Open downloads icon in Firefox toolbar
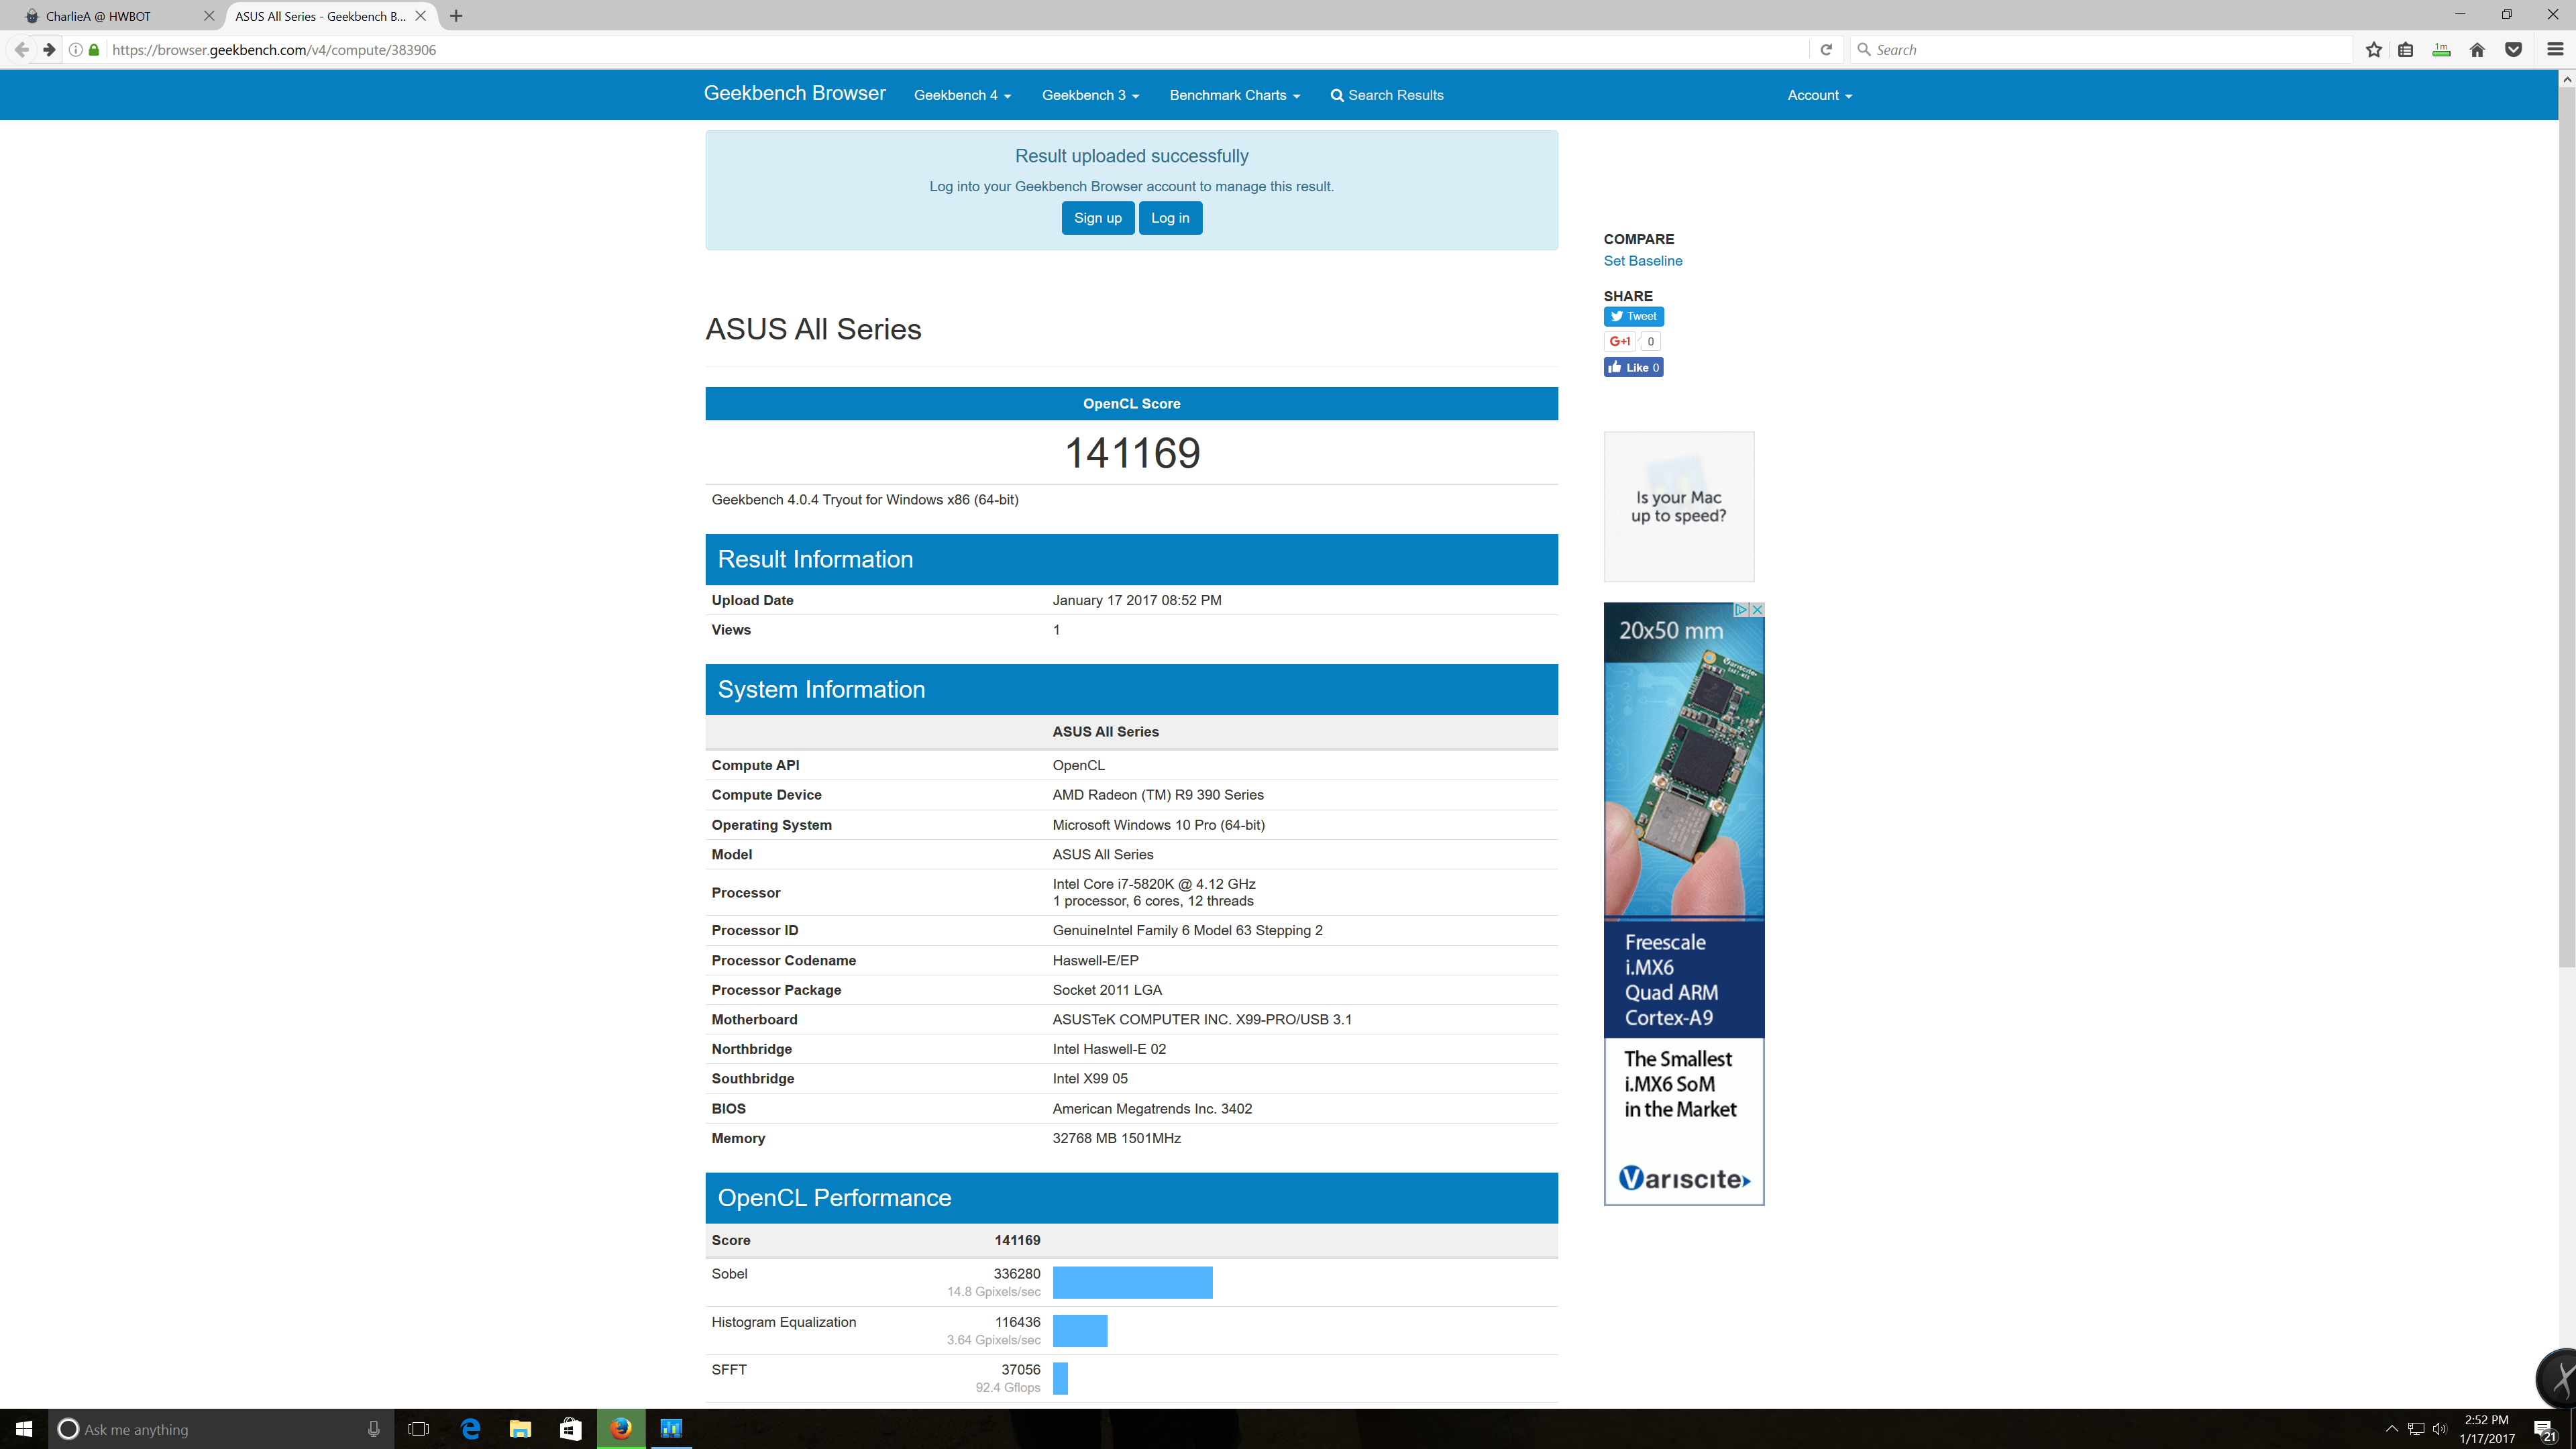Screen dimensions: 2576x1449 (2441, 49)
